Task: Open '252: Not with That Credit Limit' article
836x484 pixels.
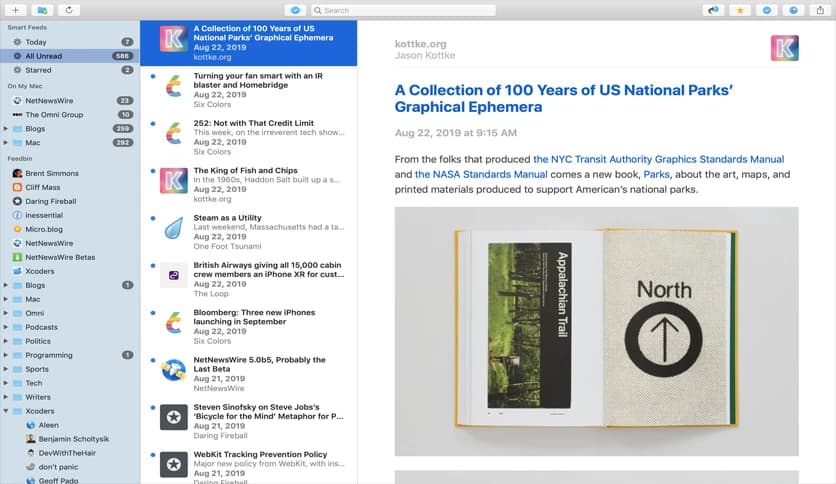Action: click(248, 137)
